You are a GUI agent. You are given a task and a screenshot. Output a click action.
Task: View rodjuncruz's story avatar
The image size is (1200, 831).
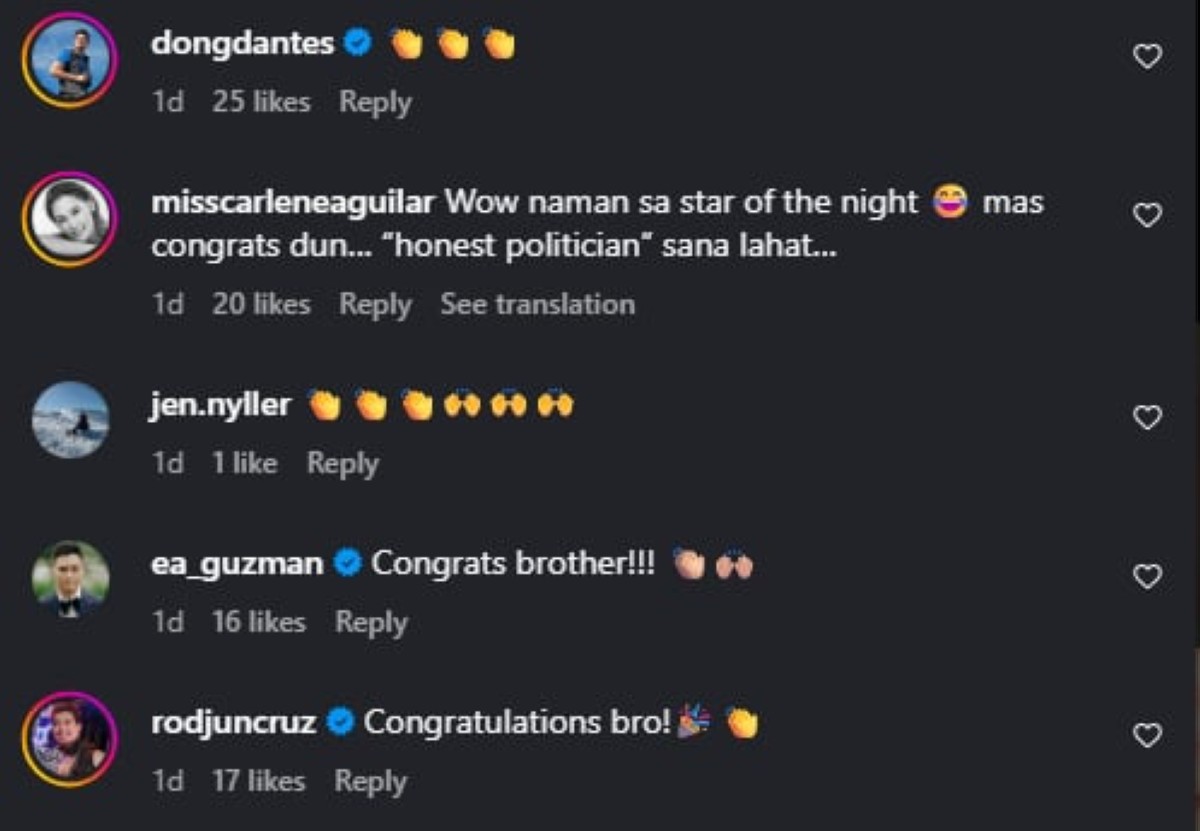70,739
